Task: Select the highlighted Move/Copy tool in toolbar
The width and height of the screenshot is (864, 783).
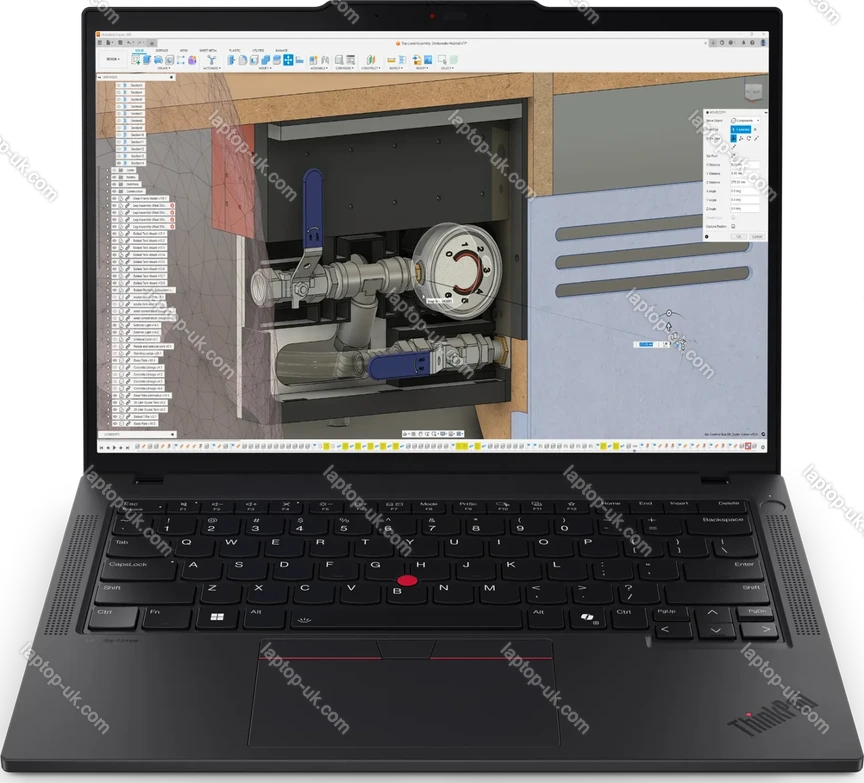Action: pos(288,60)
